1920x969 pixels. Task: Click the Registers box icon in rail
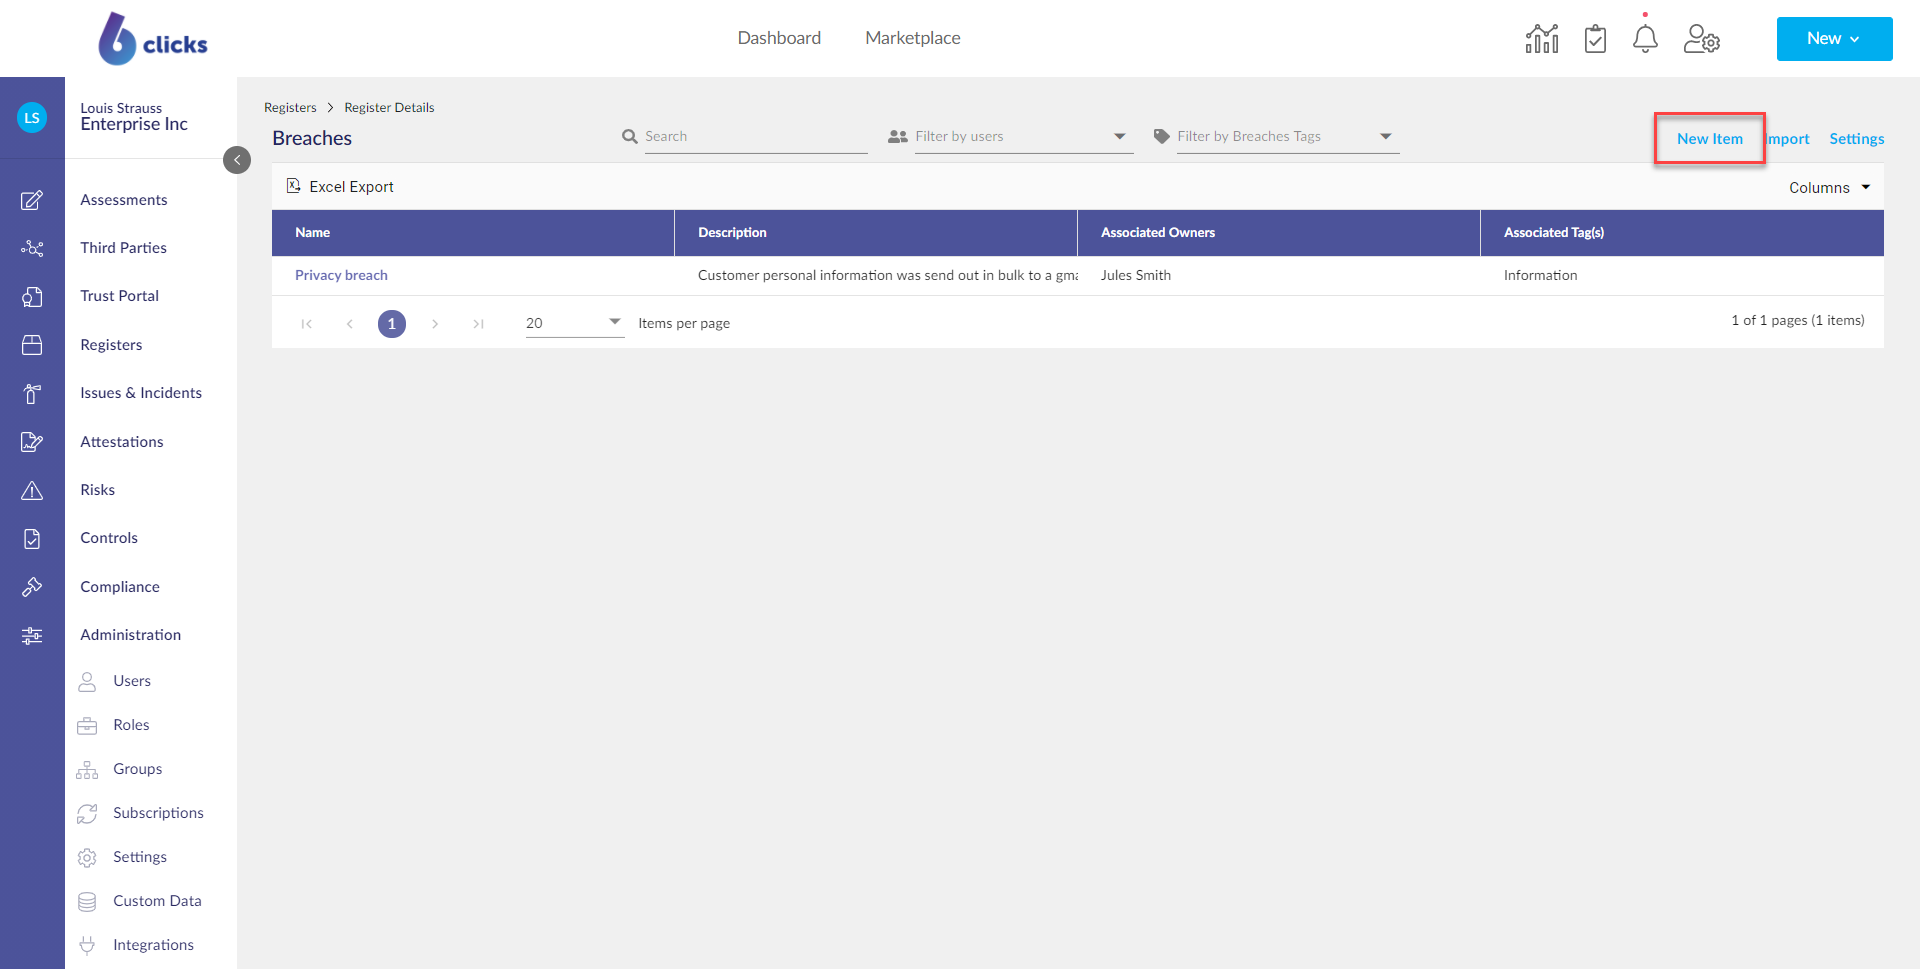click(x=32, y=345)
